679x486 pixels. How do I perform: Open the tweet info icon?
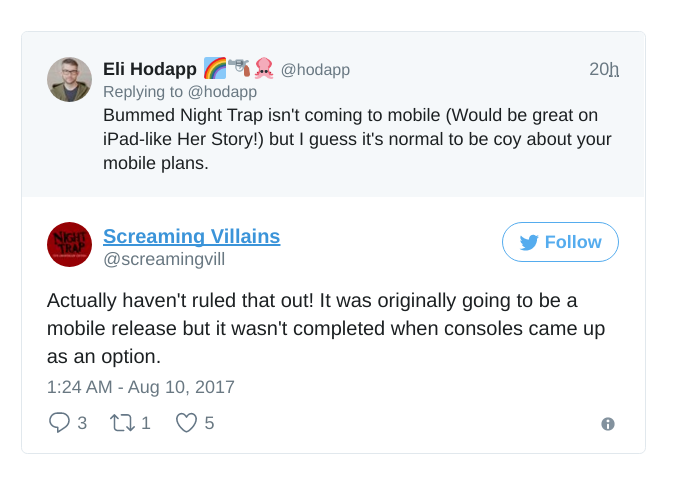(x=608, y=424)
